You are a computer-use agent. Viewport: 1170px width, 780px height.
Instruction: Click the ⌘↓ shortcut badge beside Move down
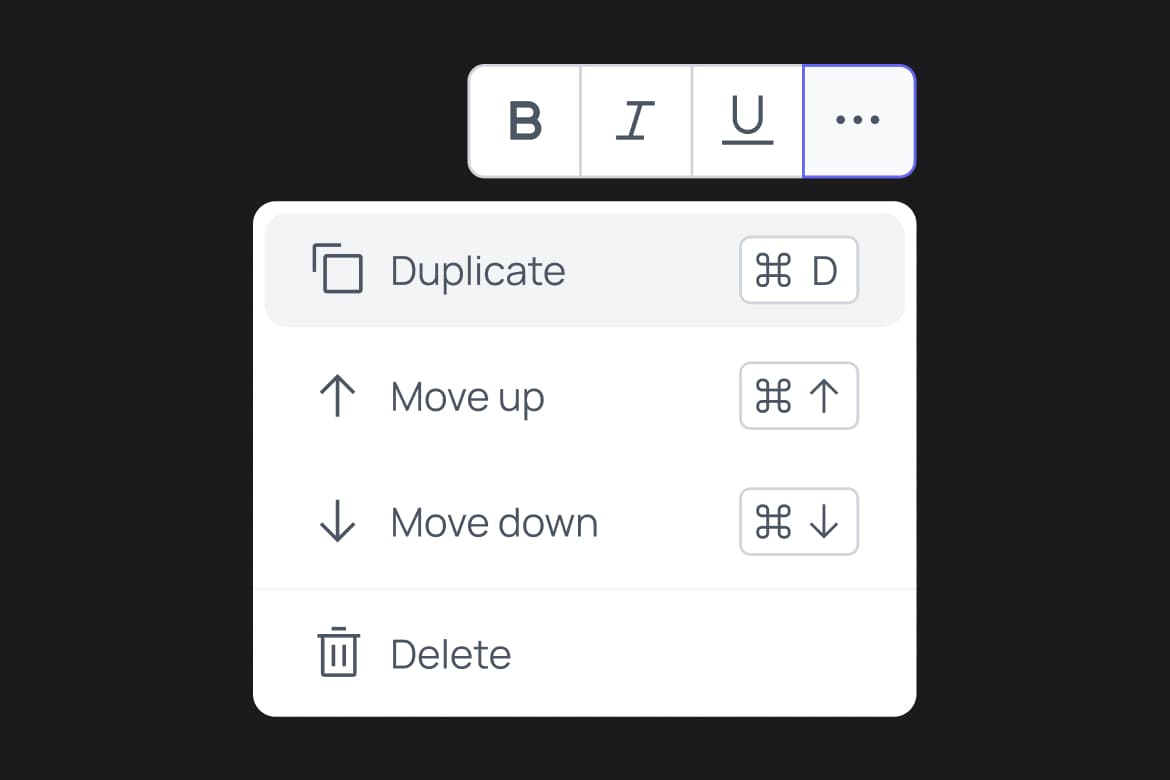point(798,522)
